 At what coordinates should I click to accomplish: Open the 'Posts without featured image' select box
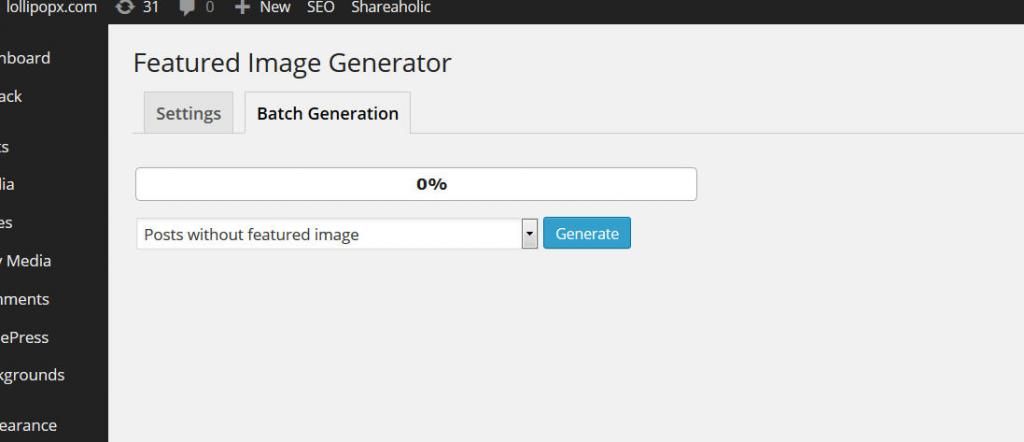337,234
